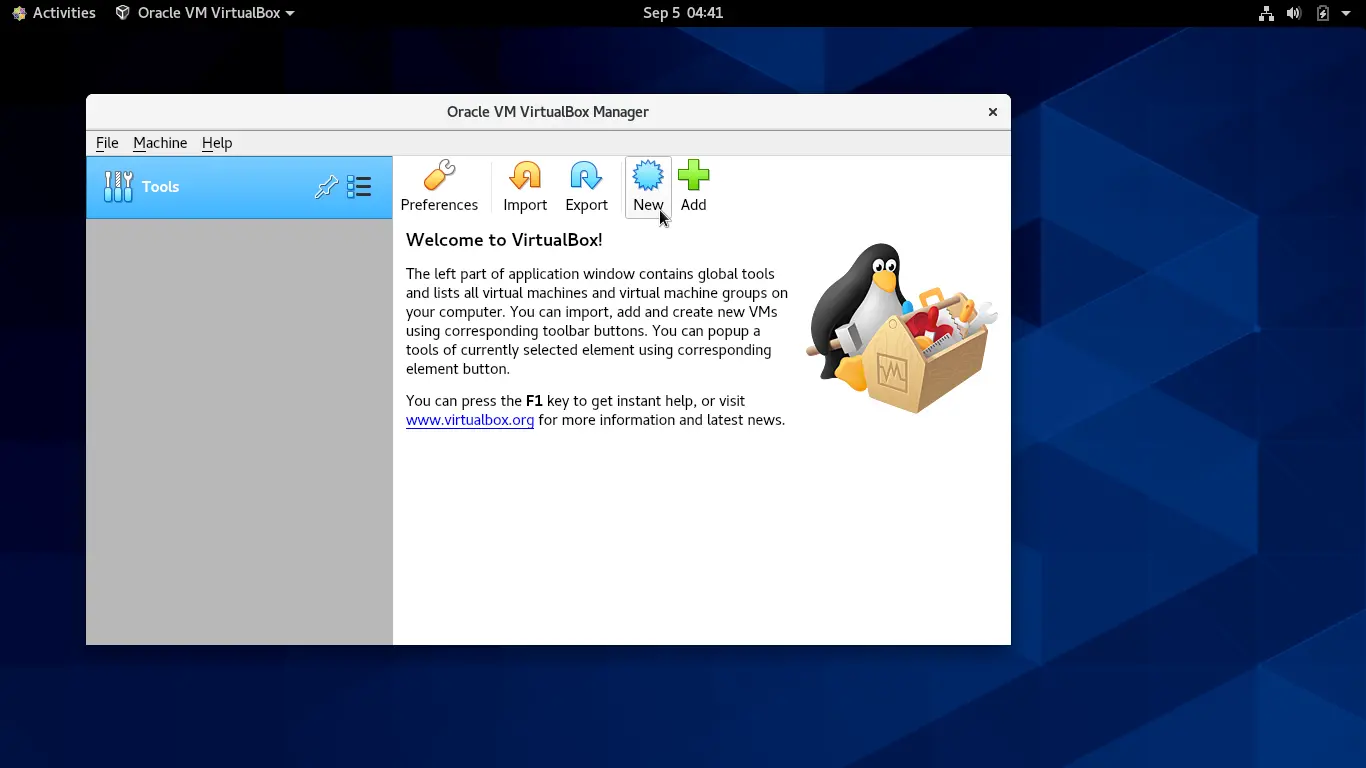Open the Help menu for instant help
Screen dimensions: 1366x768
(x=217, y=143)
